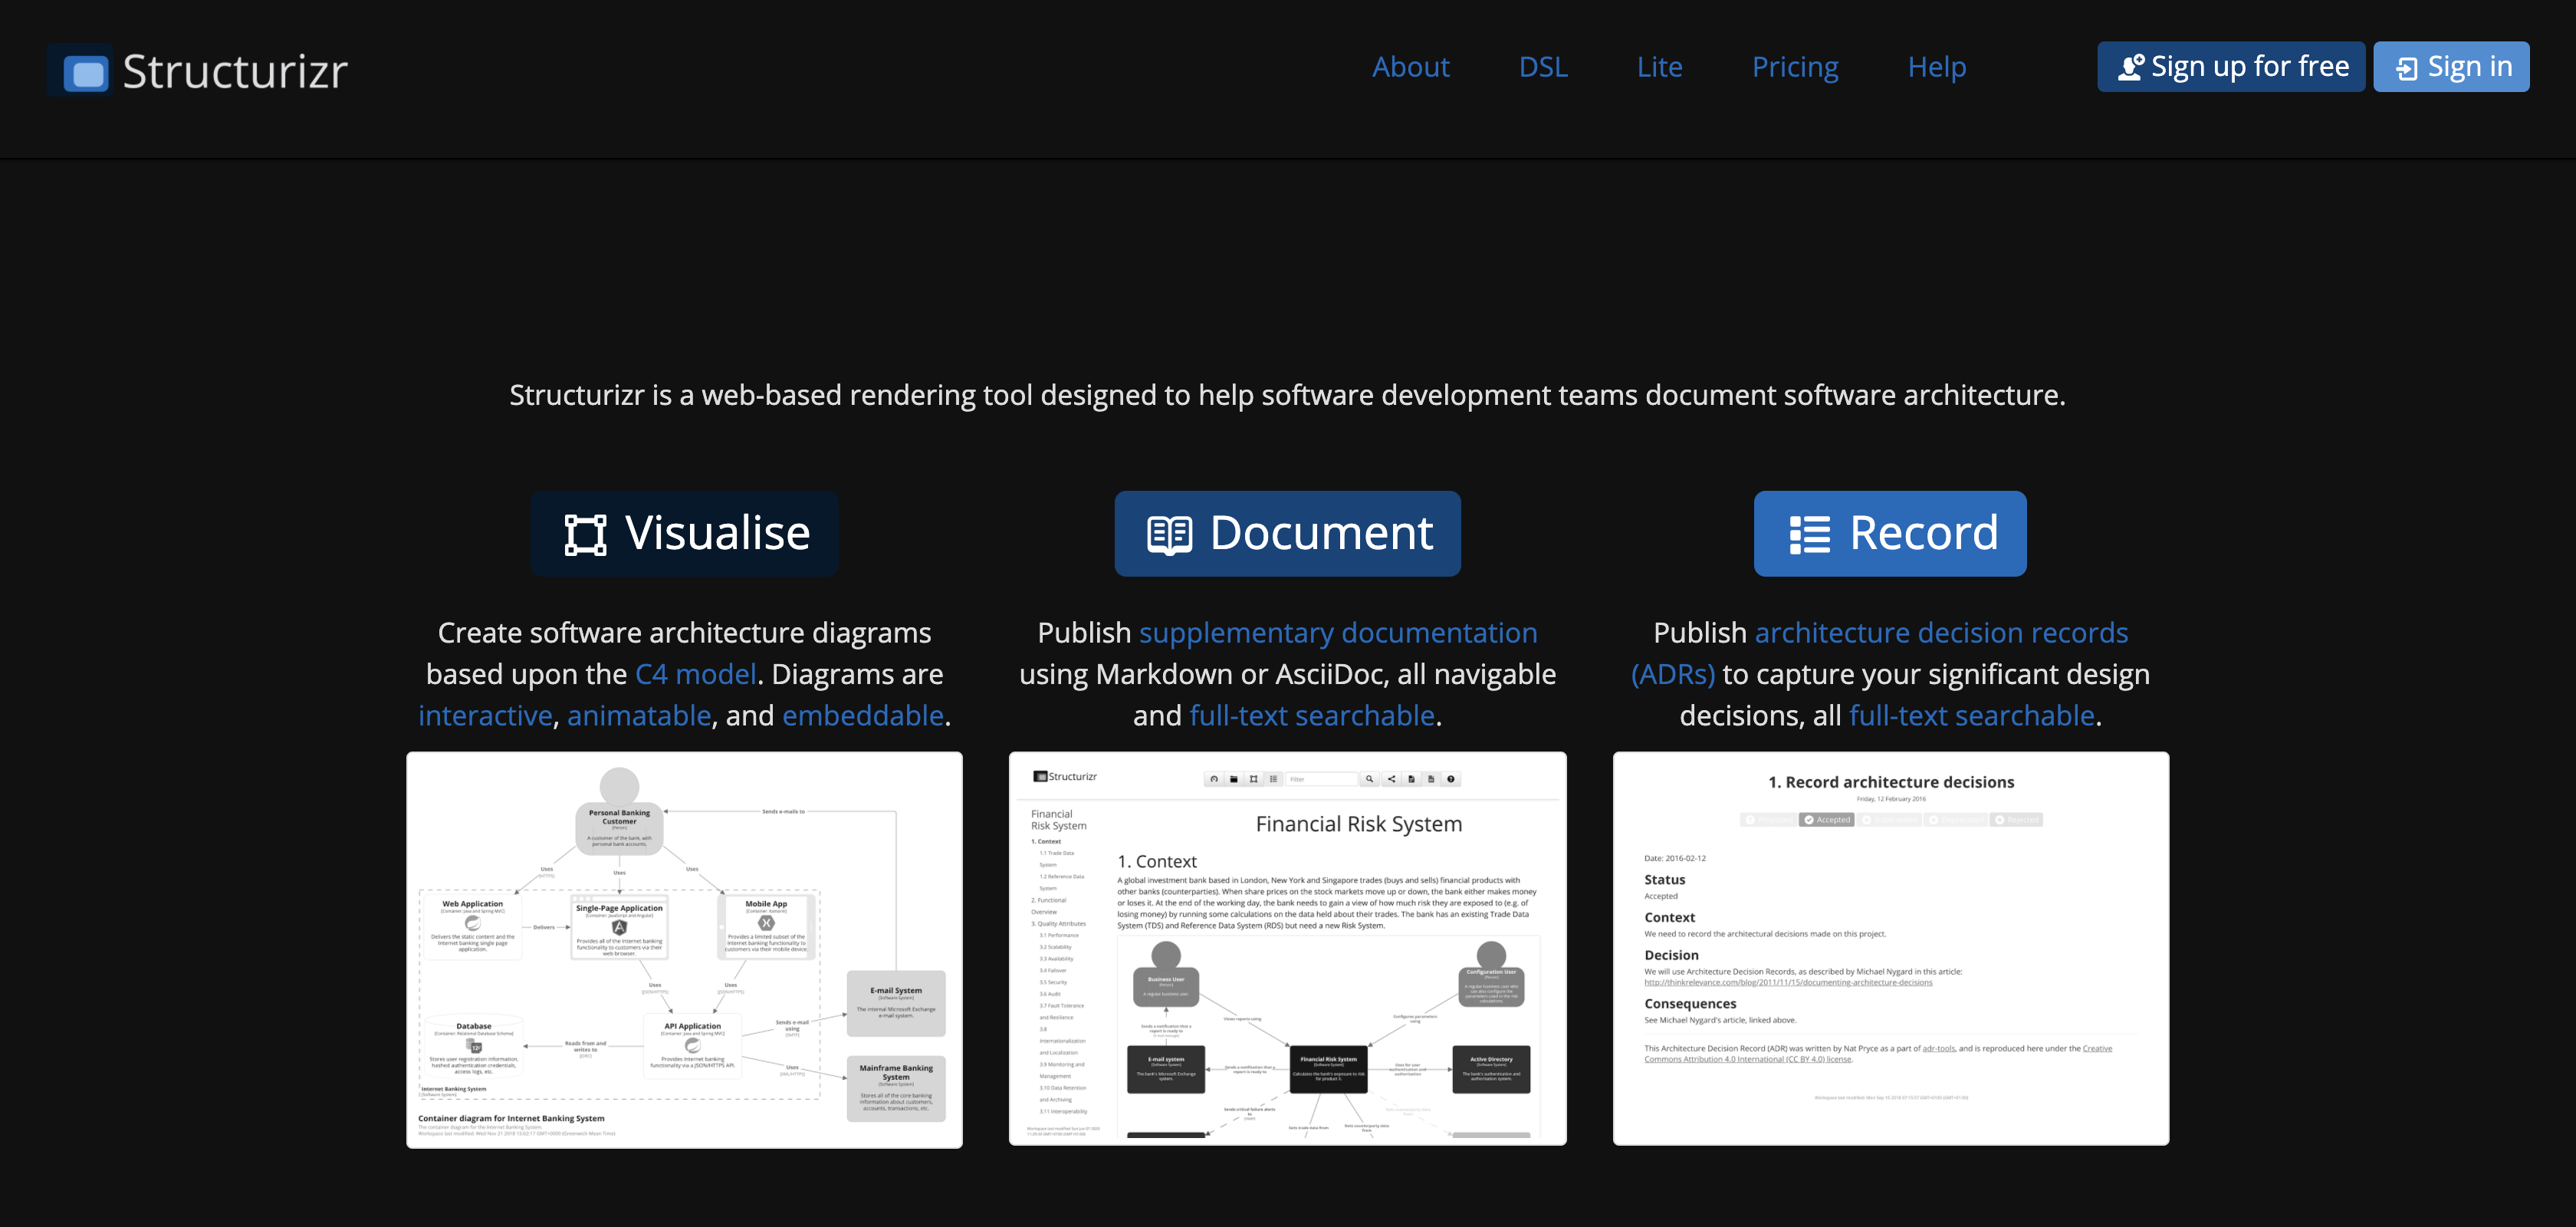Click the user-plus icon on Sign up

(x=2130, y=67)
